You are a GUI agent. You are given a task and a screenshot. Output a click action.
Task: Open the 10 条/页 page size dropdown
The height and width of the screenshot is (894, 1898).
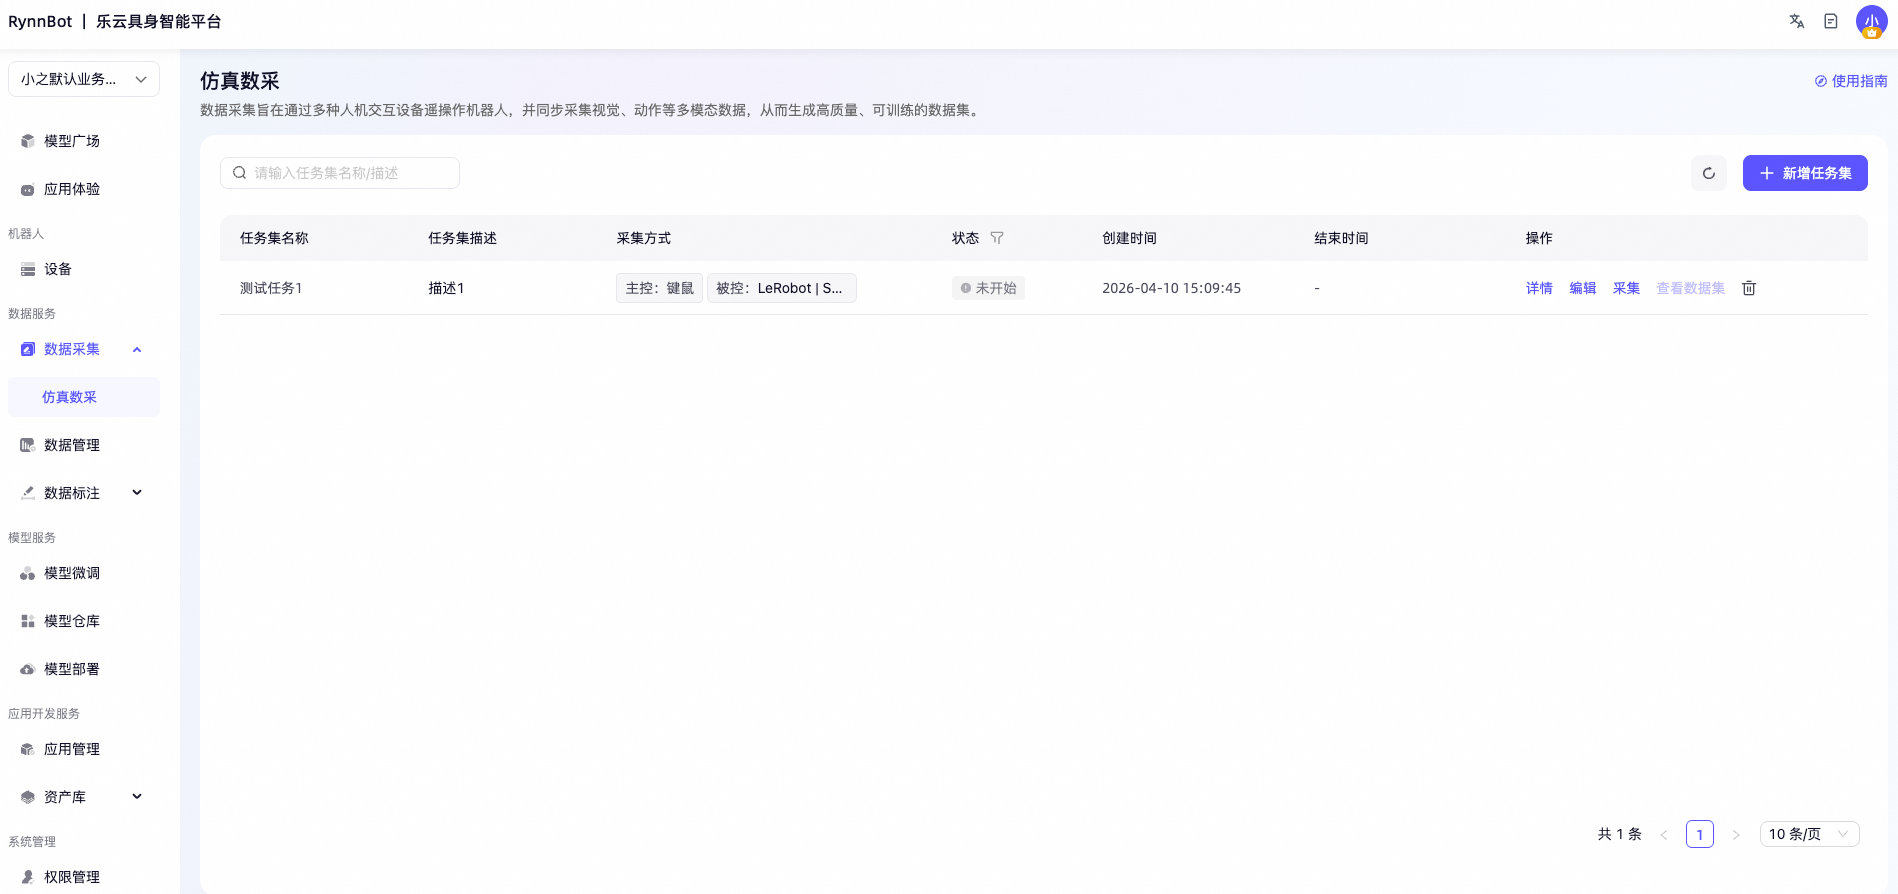coord(1809,834)
